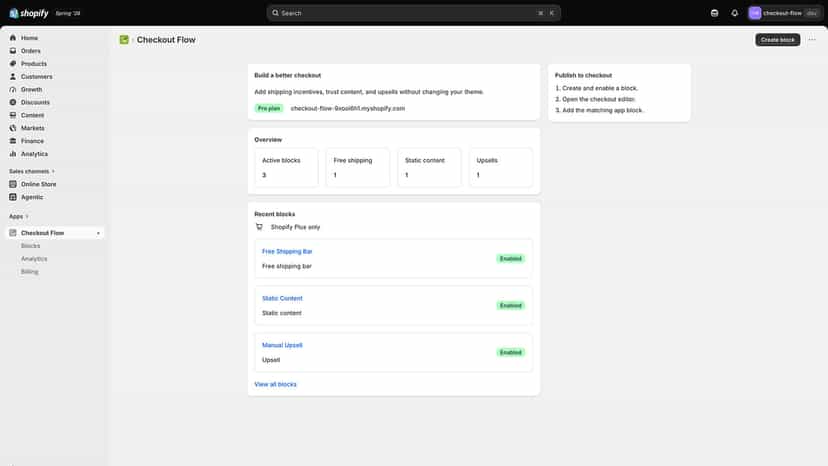The width and height of the screenshot is (828, 466).
Task: Open Analytics under Checkout Flow
Action: [34, 259]
